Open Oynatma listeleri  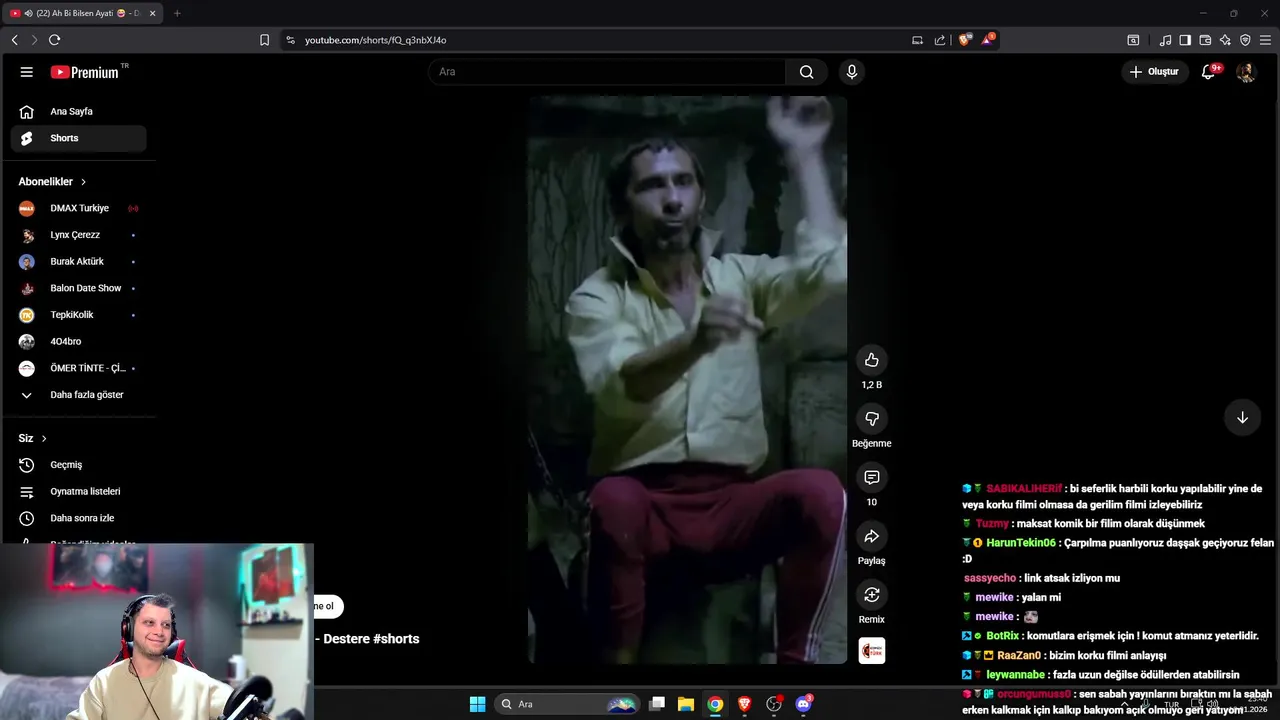pyautogui.click(x=78, y=491)
